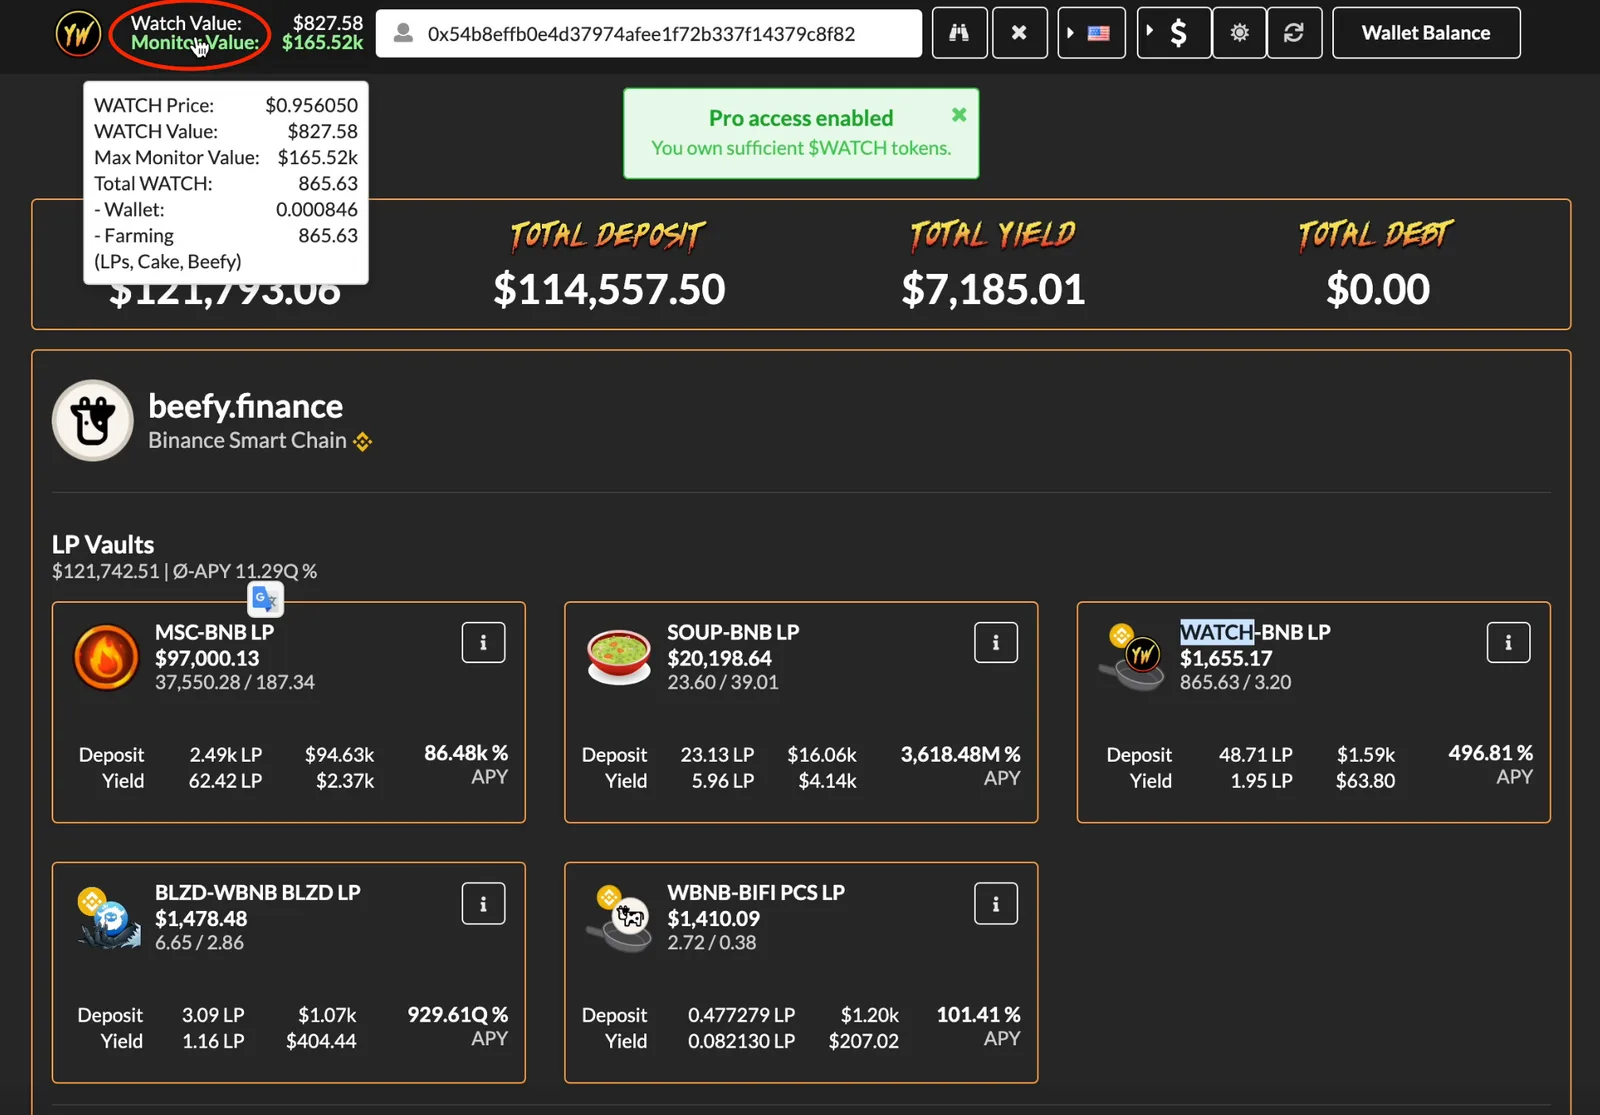Click the beefy.finance platform title

[x=245, y=406]
